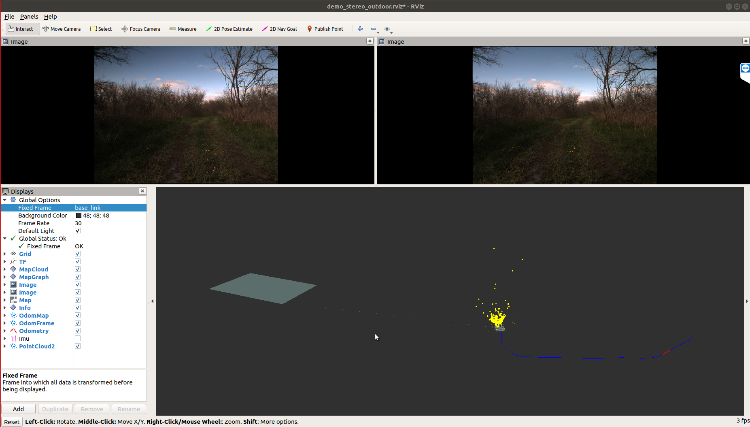750x427 pixels.
Task: Open the Panels menu
Action: point(28,17)
